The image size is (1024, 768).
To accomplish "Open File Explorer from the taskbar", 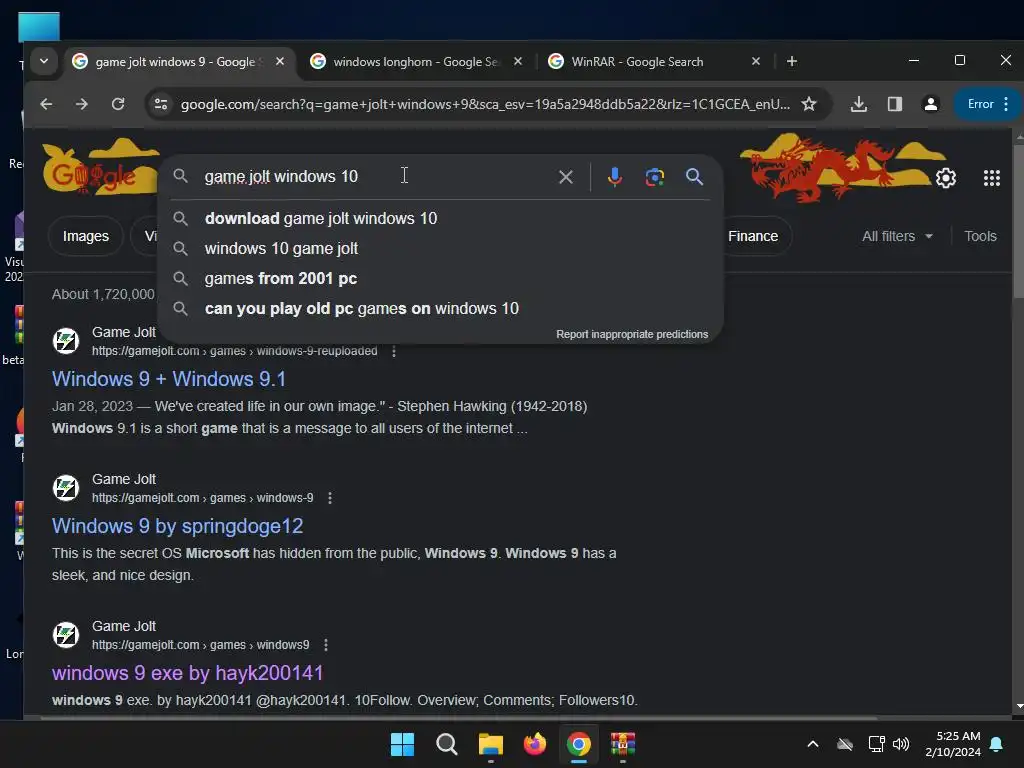I will 490,744.
